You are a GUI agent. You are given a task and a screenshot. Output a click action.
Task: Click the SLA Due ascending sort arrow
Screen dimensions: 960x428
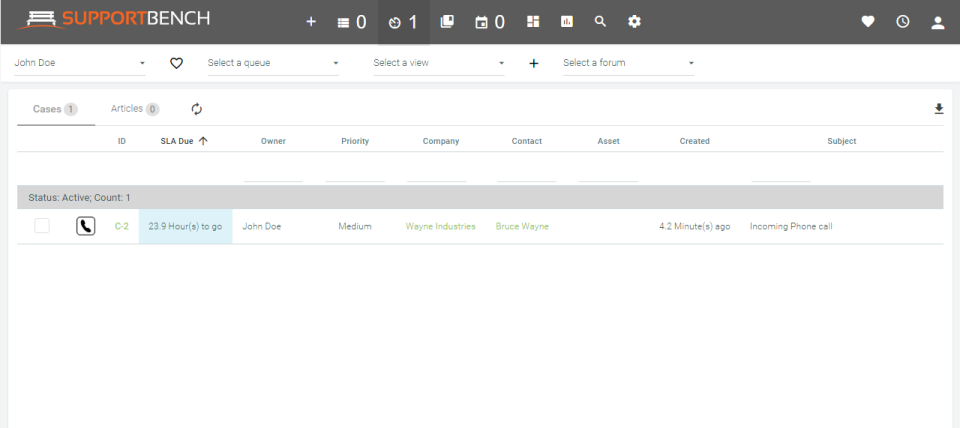203,141
